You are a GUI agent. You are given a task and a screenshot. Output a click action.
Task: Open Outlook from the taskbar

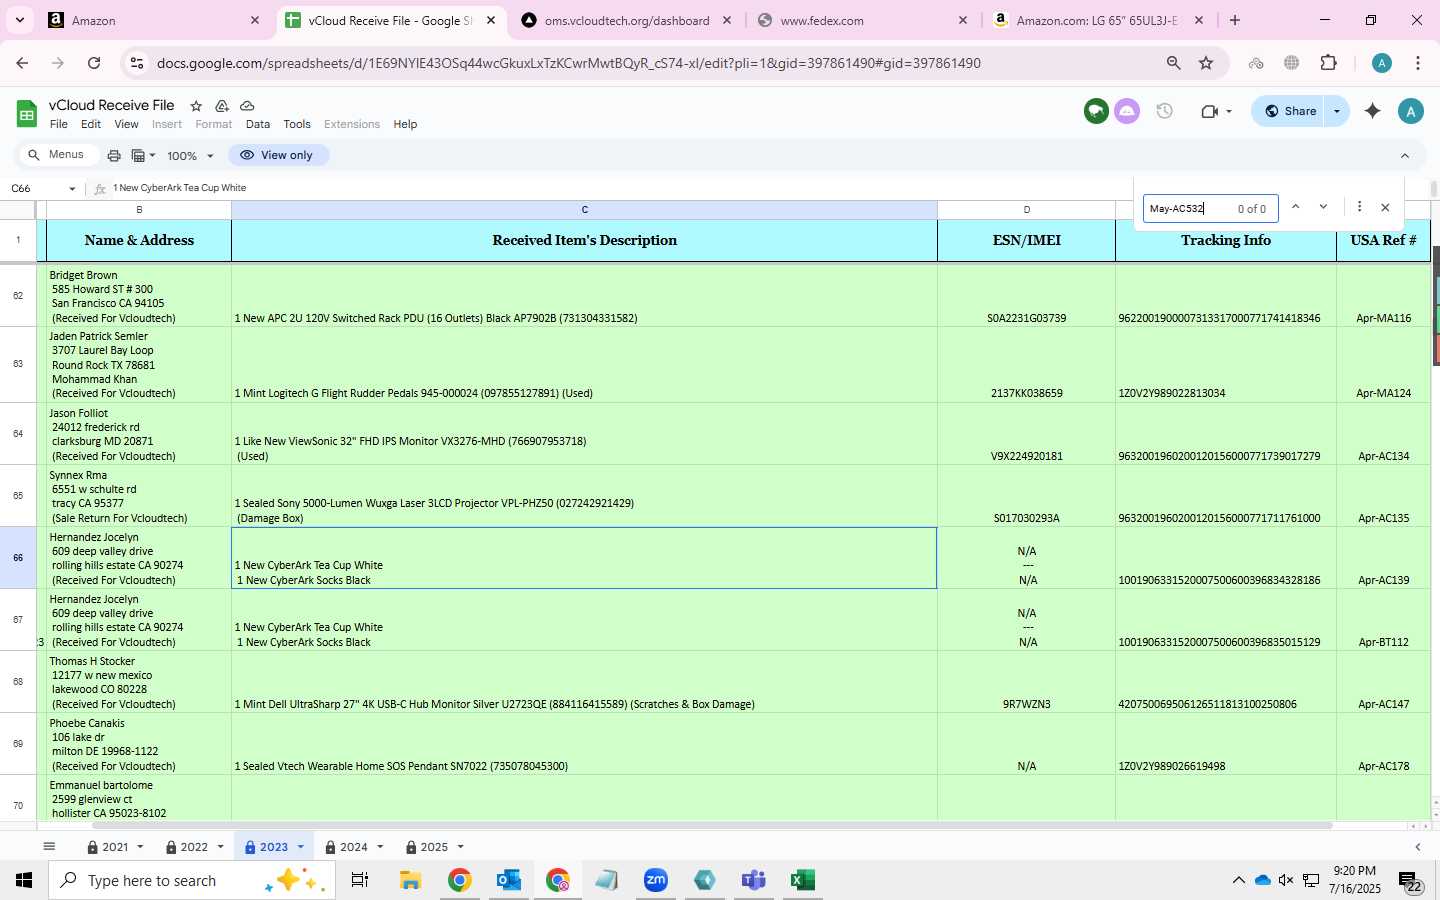point(509,880)
